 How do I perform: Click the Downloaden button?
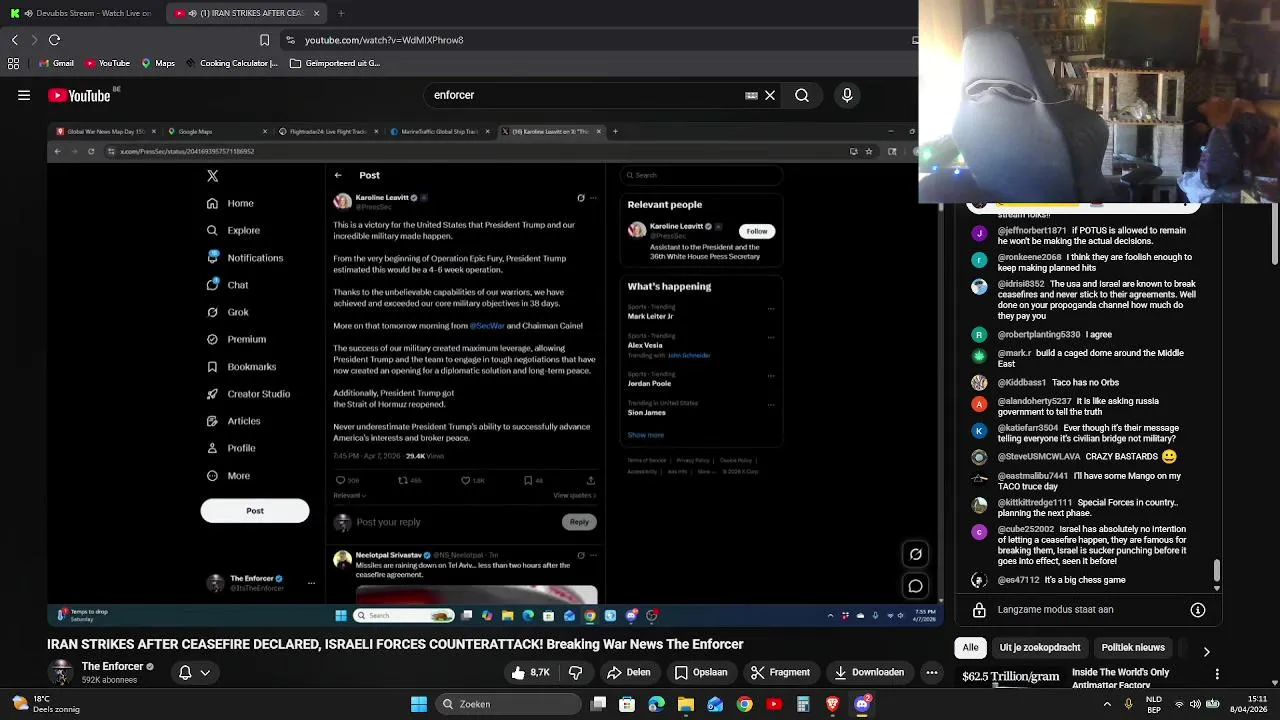[869, 672]
